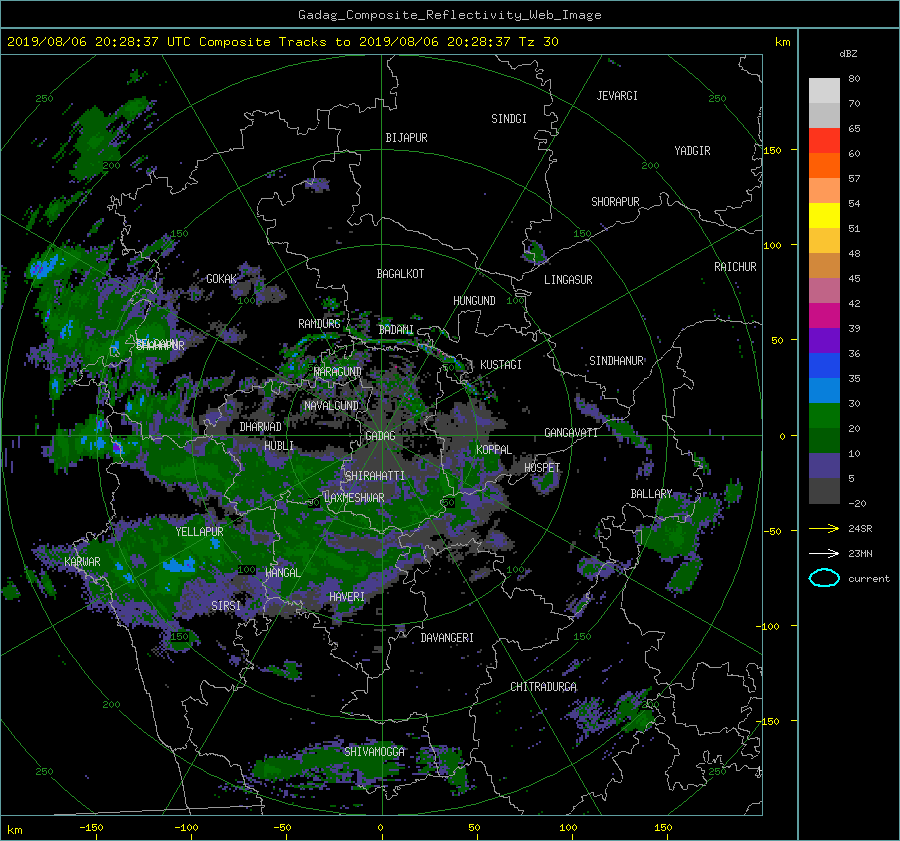Click the SINDHANUR city label
The image size is (900, 841).
point(616,361)
